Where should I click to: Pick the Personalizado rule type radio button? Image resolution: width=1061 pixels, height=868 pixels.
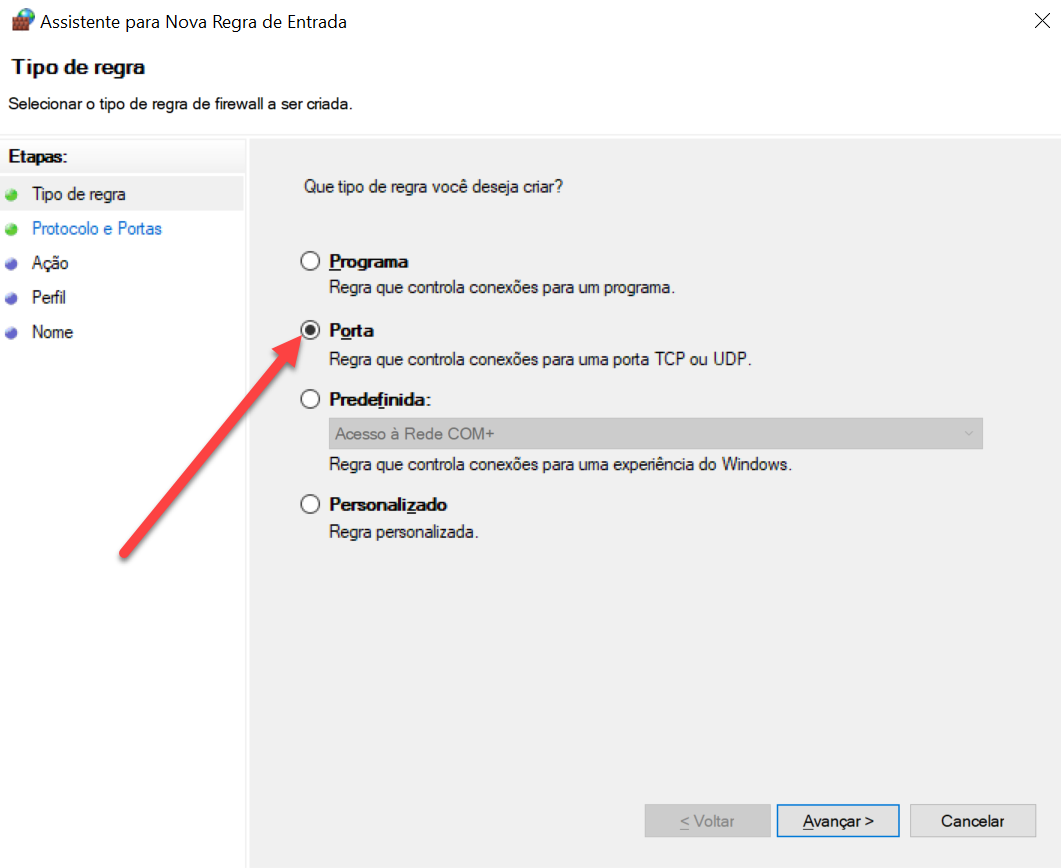(311, 505)
